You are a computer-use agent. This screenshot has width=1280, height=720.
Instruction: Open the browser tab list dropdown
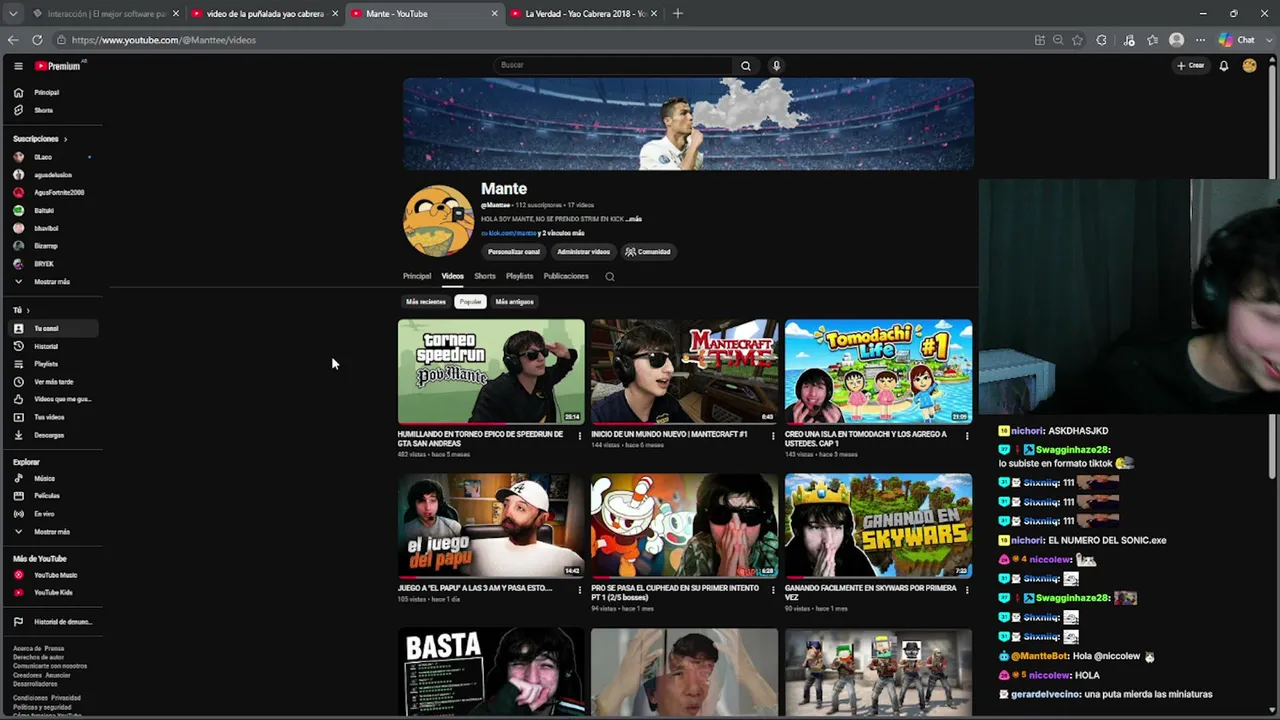coord(13,14)
